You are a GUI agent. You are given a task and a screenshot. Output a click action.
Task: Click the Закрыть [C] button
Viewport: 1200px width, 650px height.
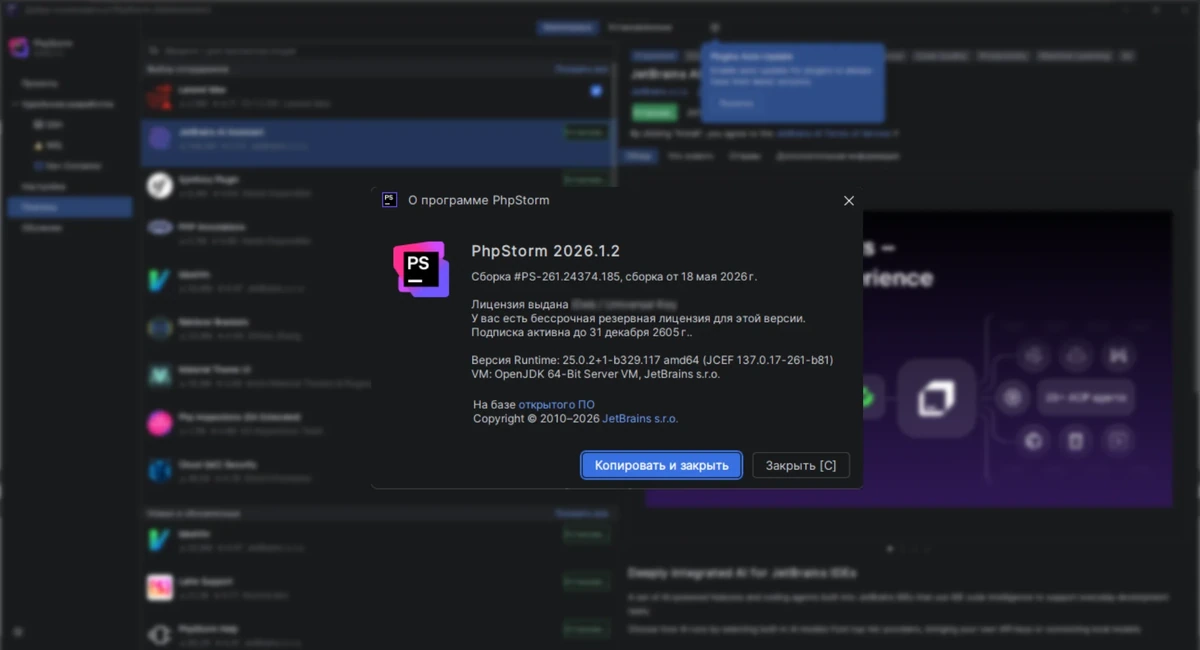tap(801, 465)
